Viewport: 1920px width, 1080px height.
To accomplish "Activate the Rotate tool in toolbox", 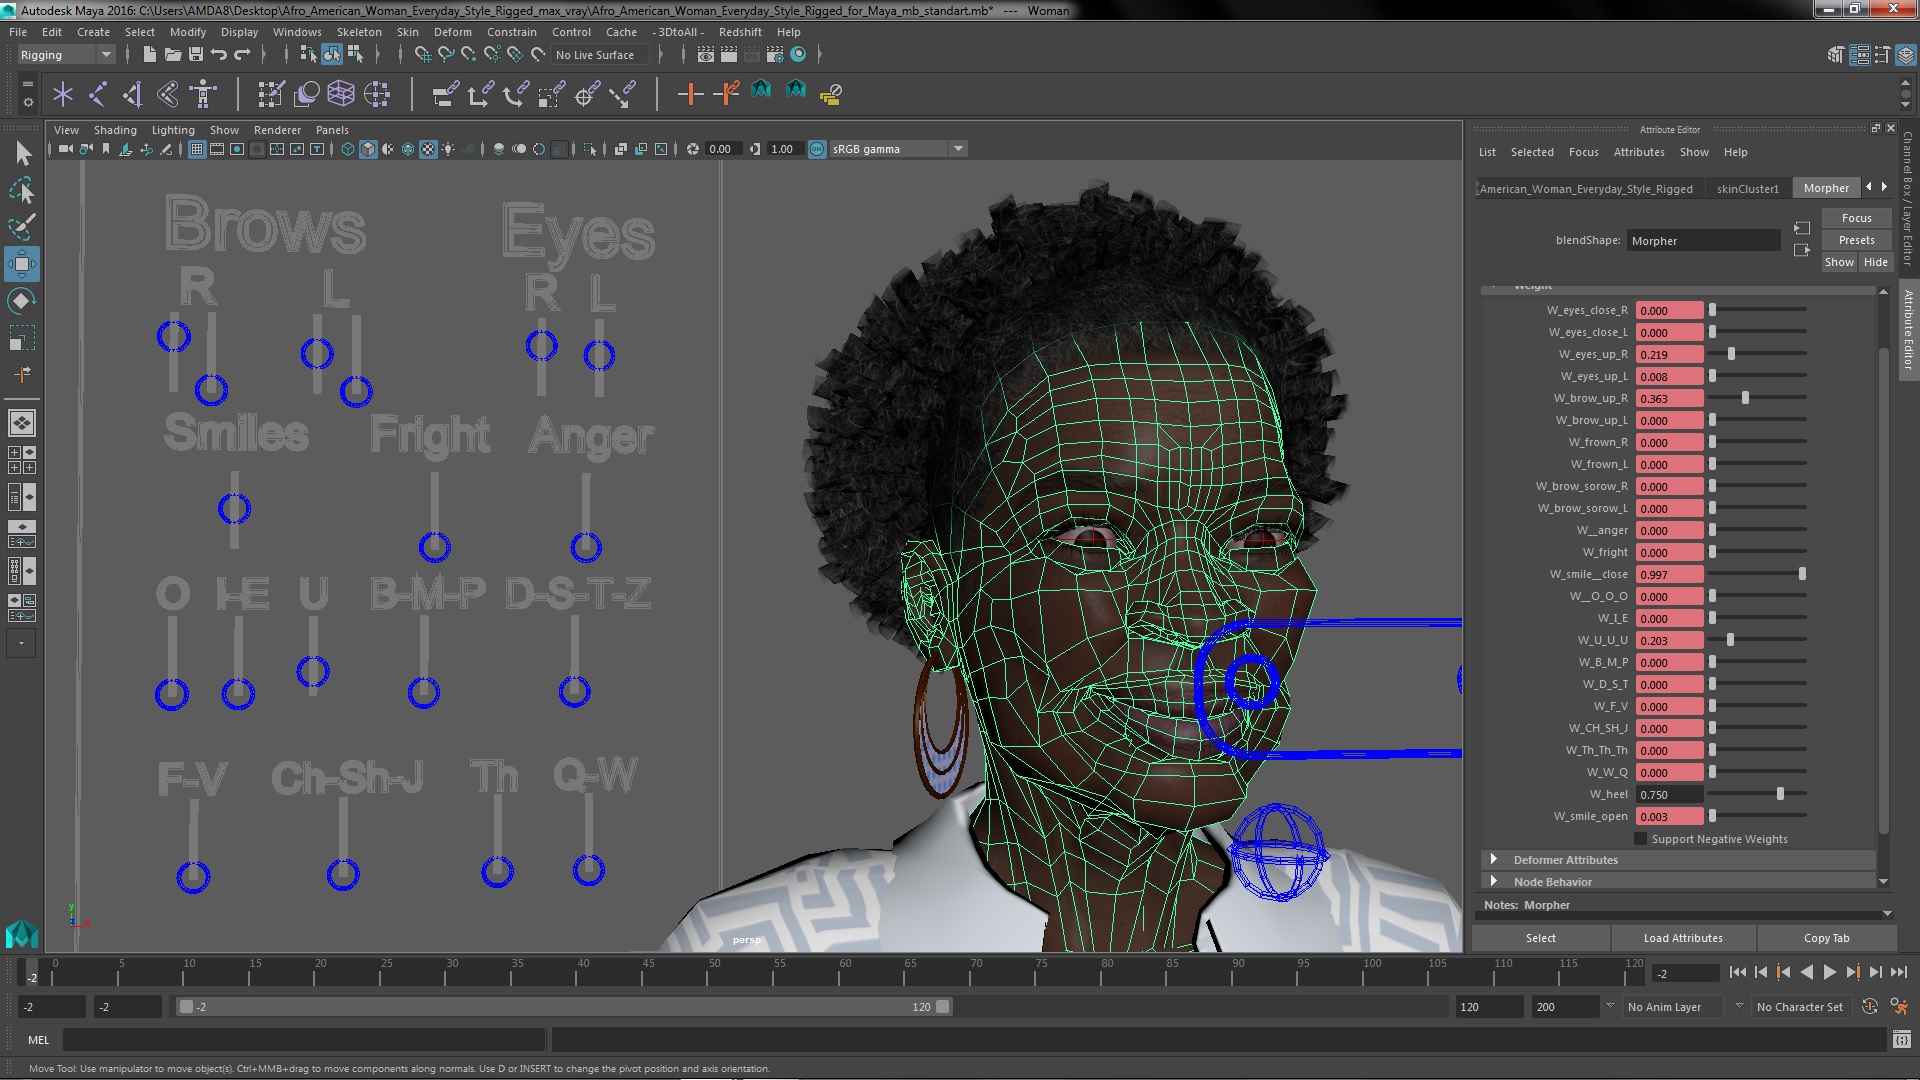I will [x=22, y=301].
